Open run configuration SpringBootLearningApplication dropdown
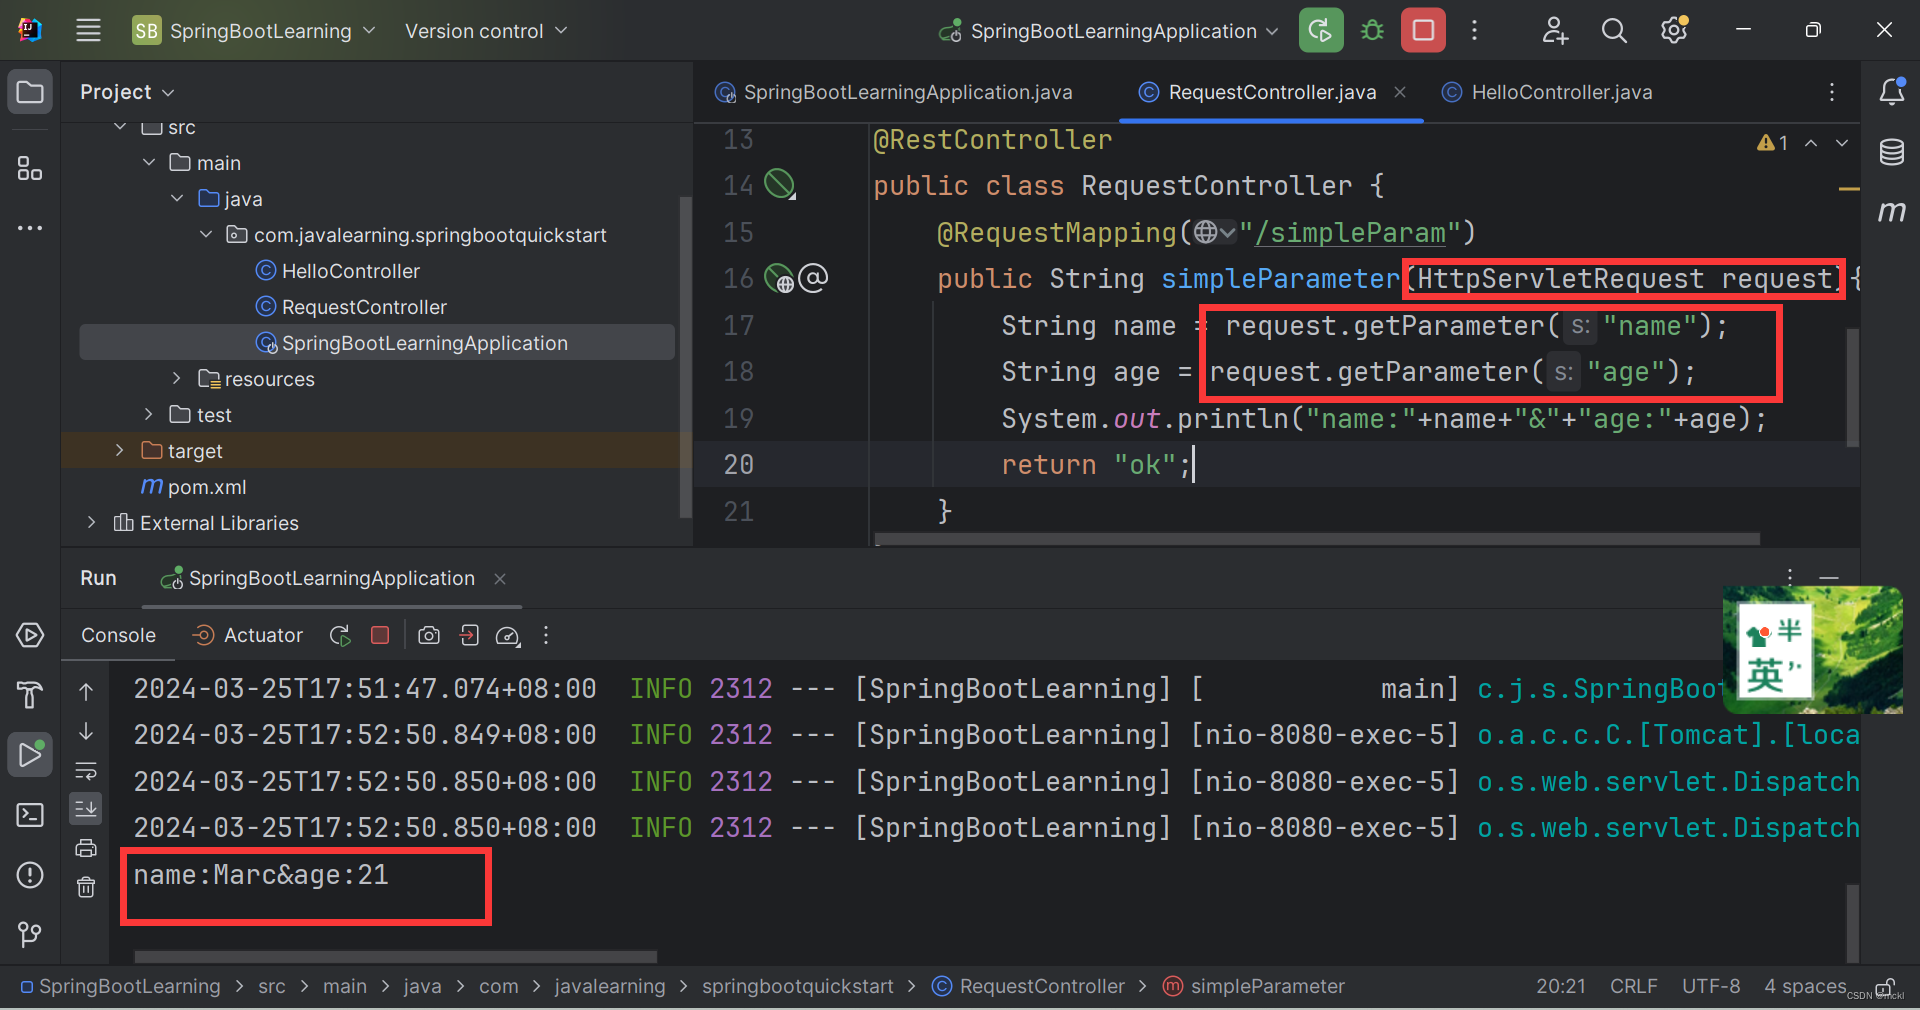The image size is (1920, 1010). tap(1108, 31)
